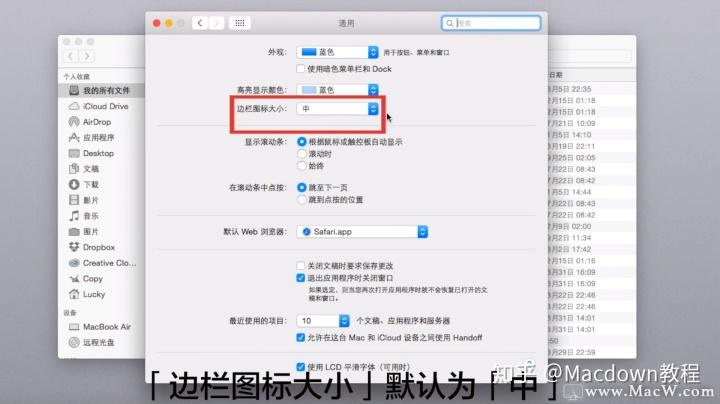This screenshot has width=720, height=404.
Task: Enable 关闭文稿时要求保存更改 checkbox
Action: click(x=300, y=266)
